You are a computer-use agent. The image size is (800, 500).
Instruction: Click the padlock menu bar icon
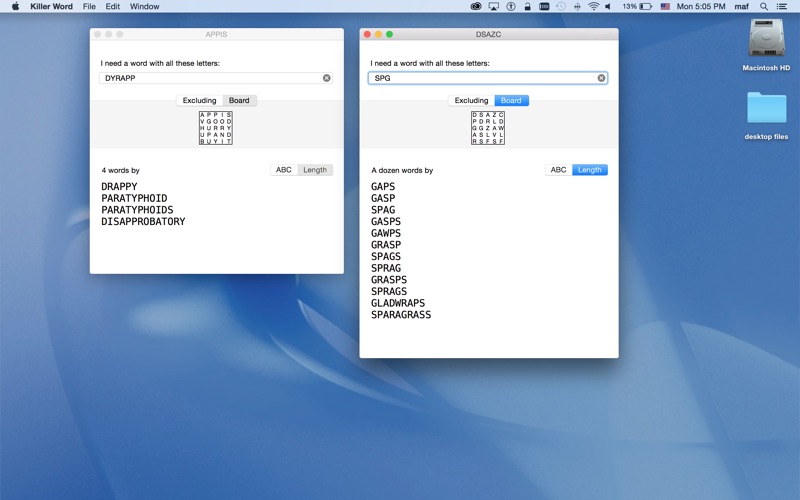coord(527,6)
